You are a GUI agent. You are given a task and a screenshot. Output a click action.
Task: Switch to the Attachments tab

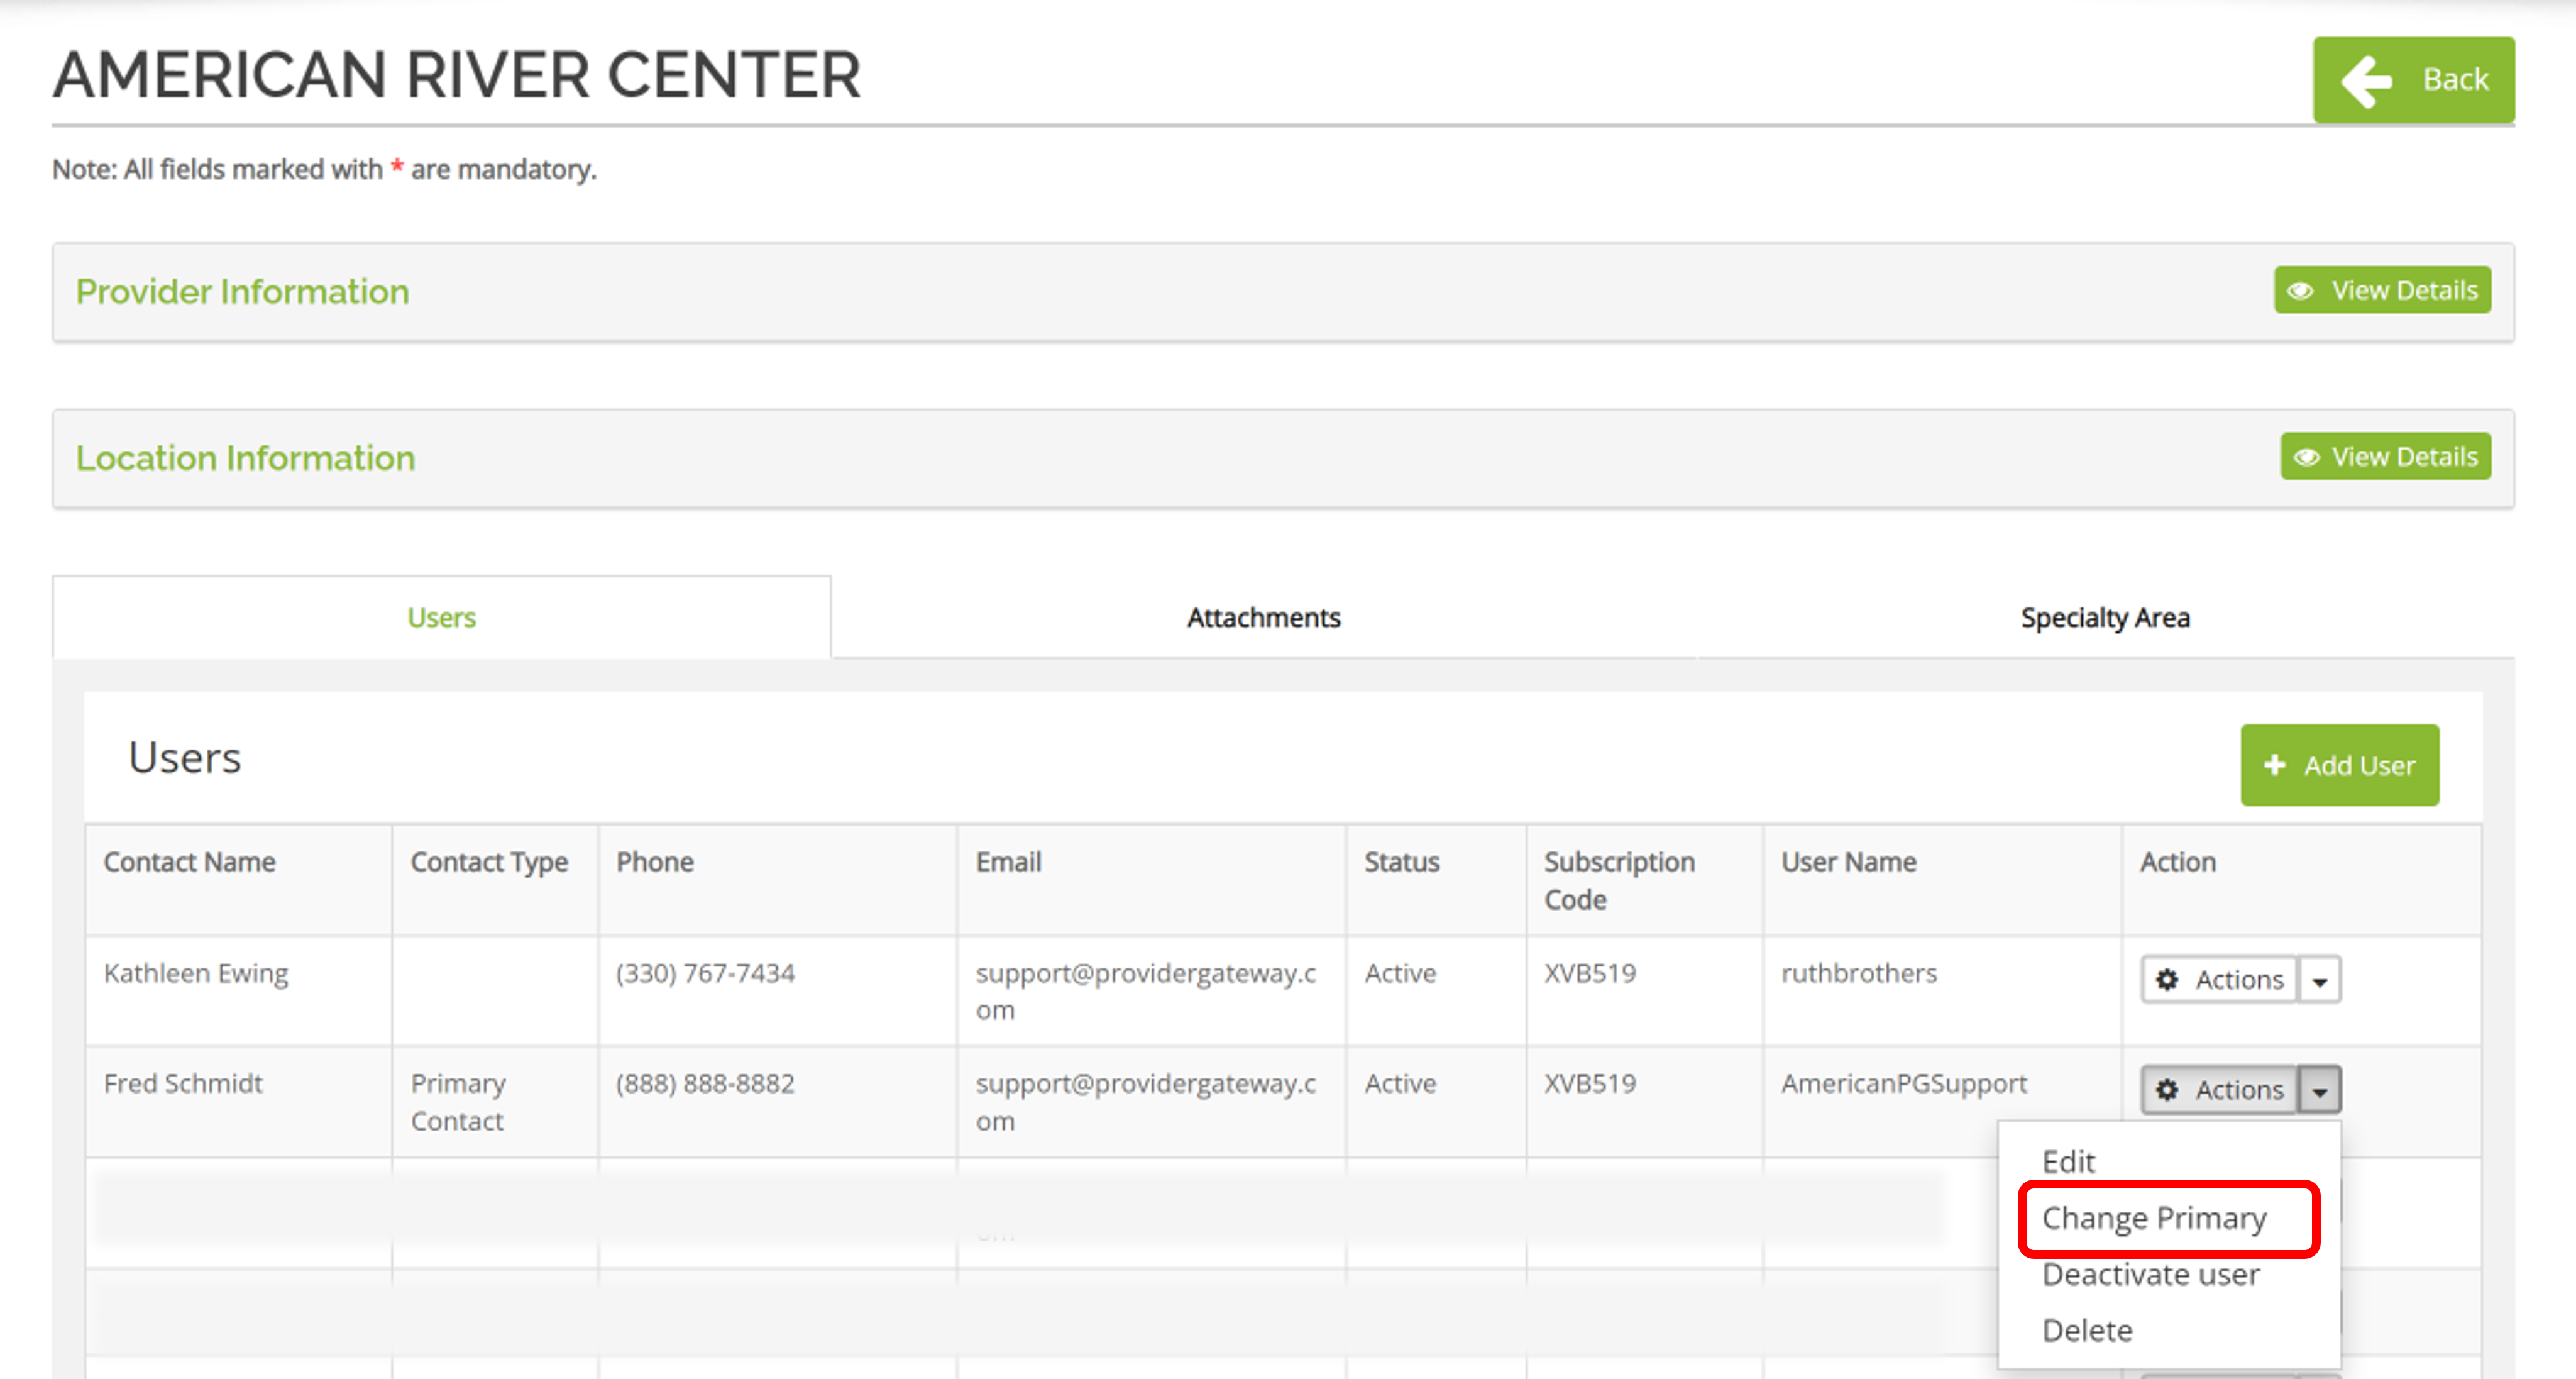tap(1263, 617)
